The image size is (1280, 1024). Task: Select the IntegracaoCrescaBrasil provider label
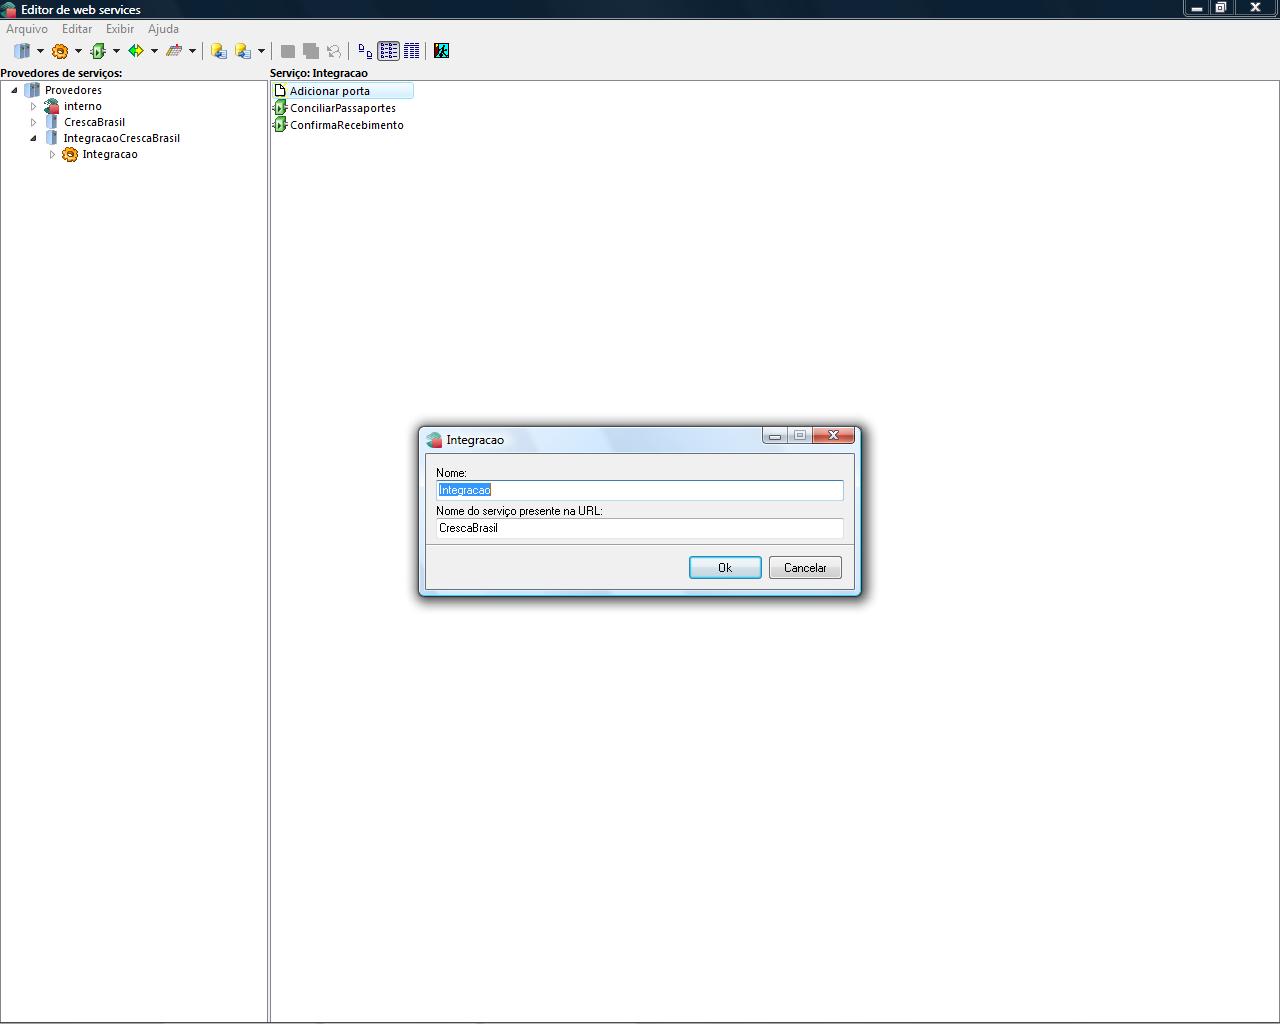pos(122,138)
